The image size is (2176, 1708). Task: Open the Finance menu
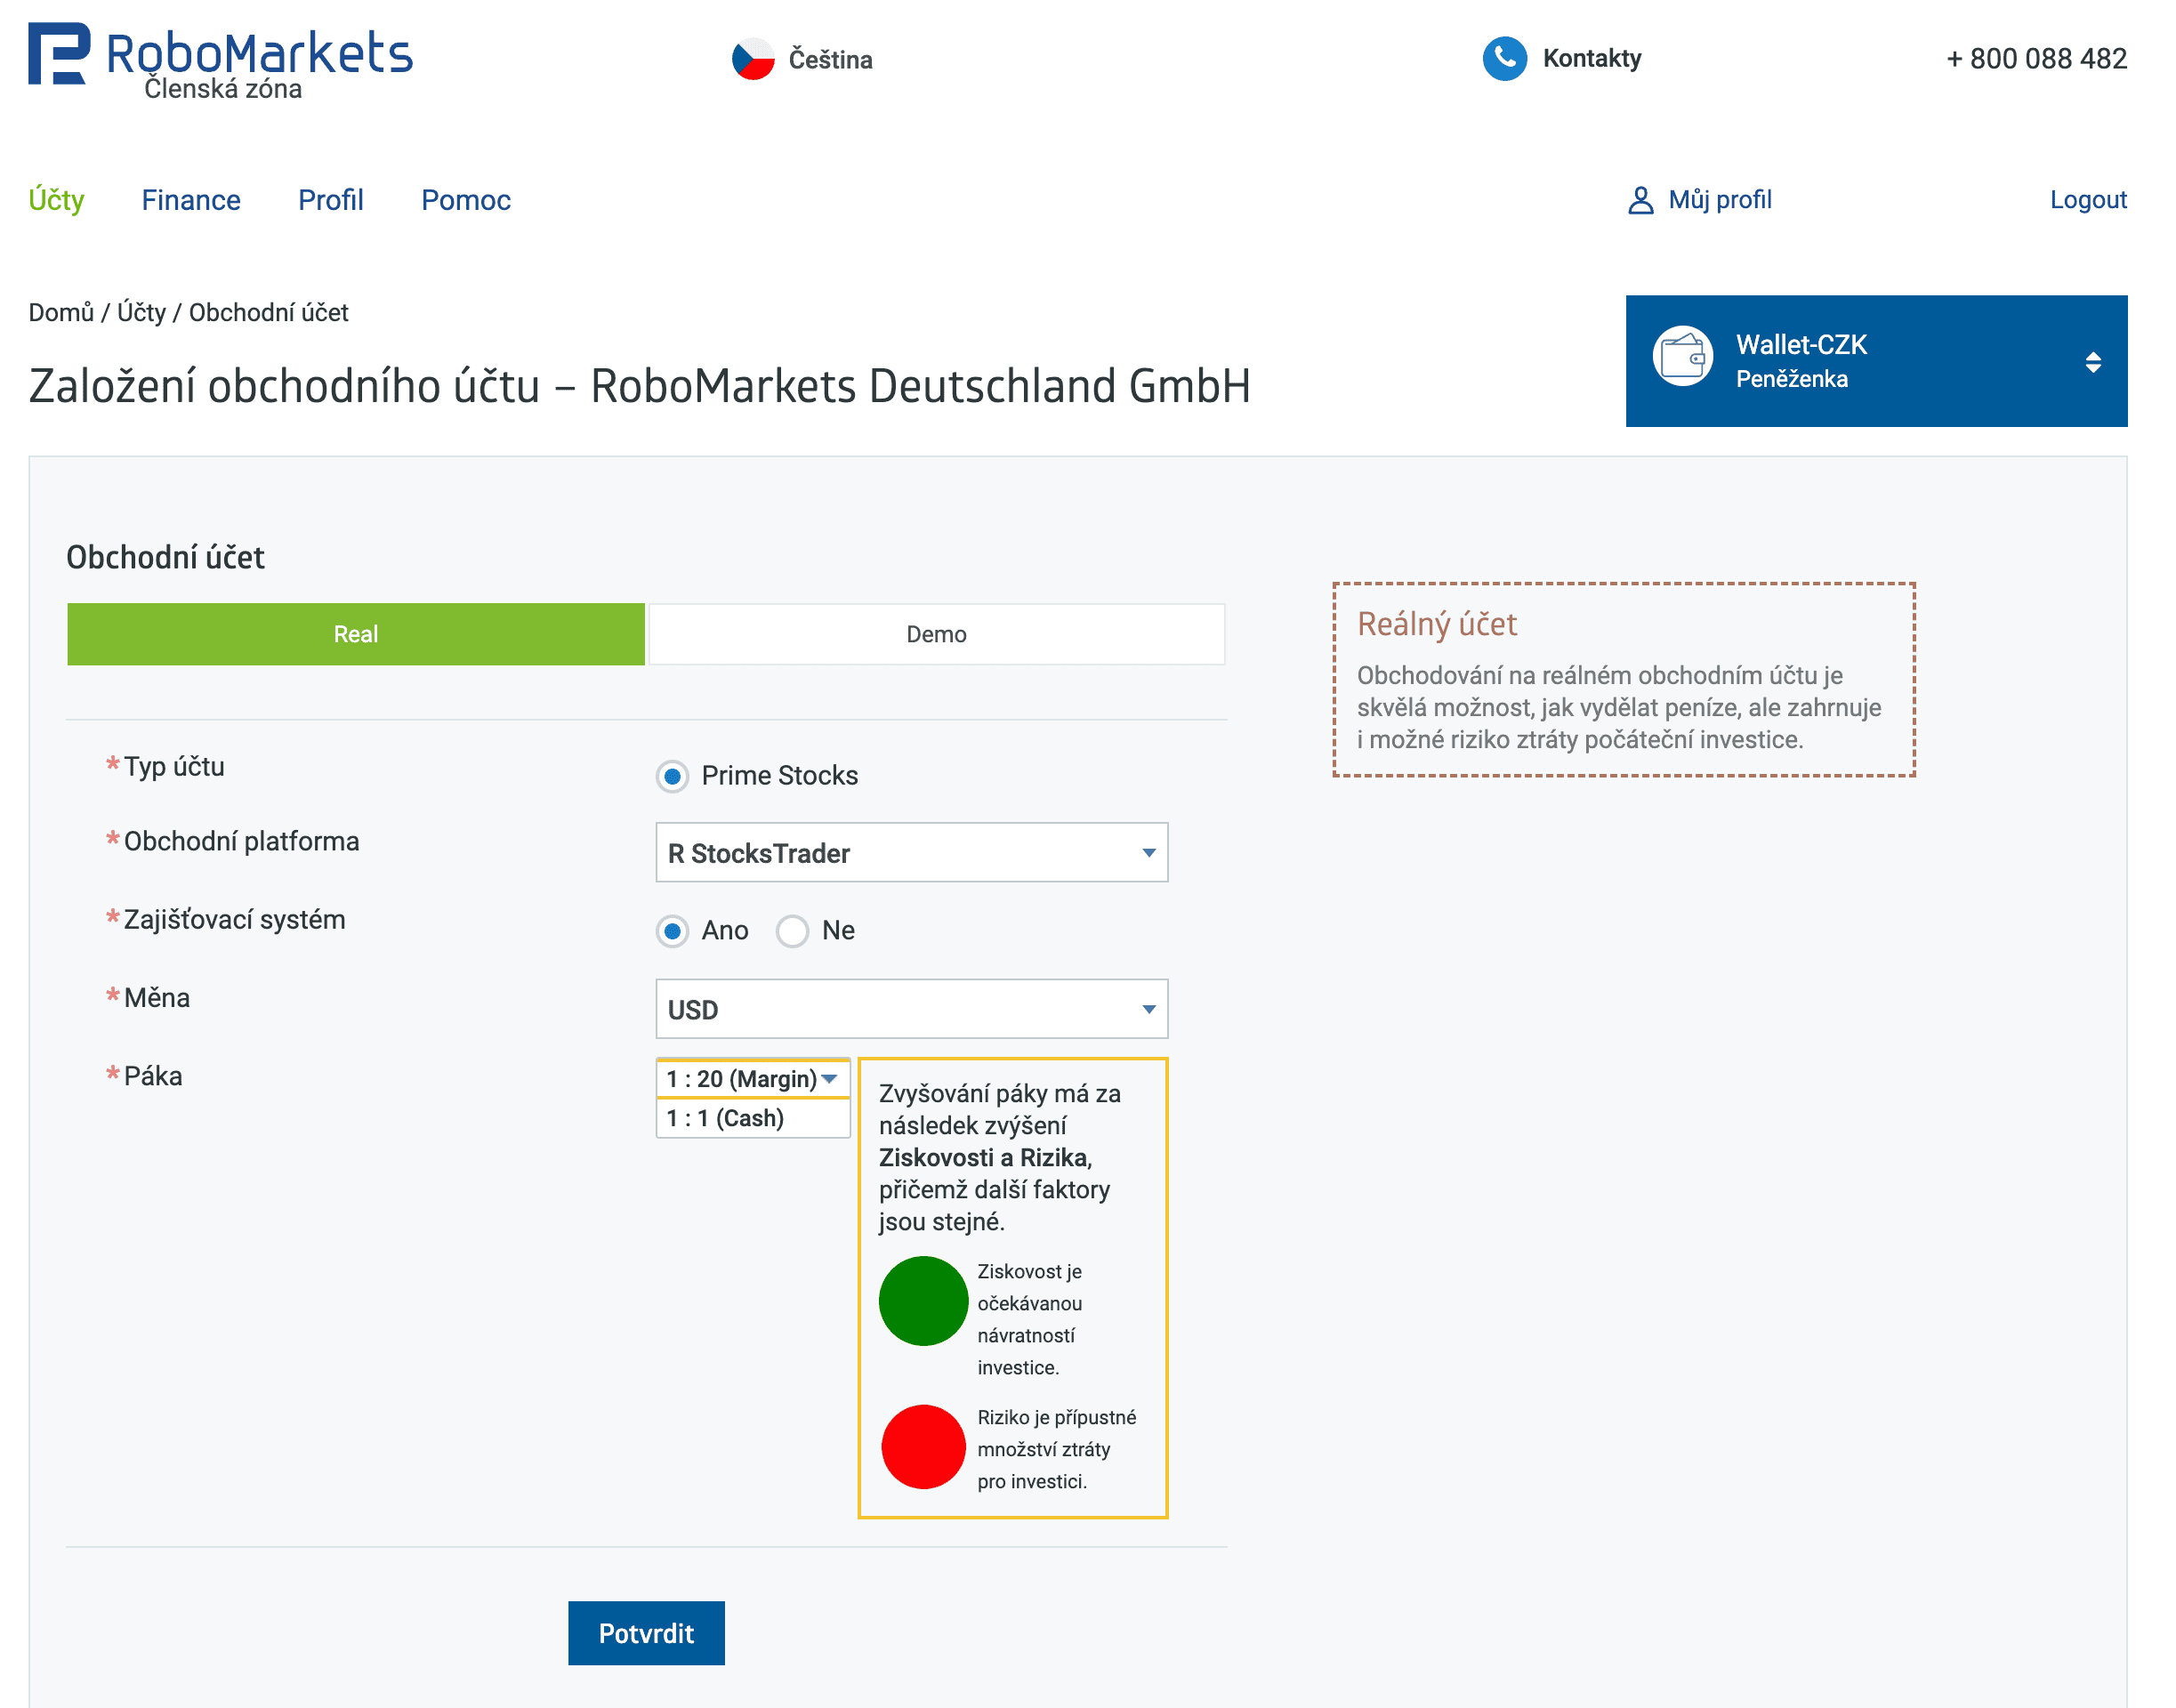[x=191, y=200]
